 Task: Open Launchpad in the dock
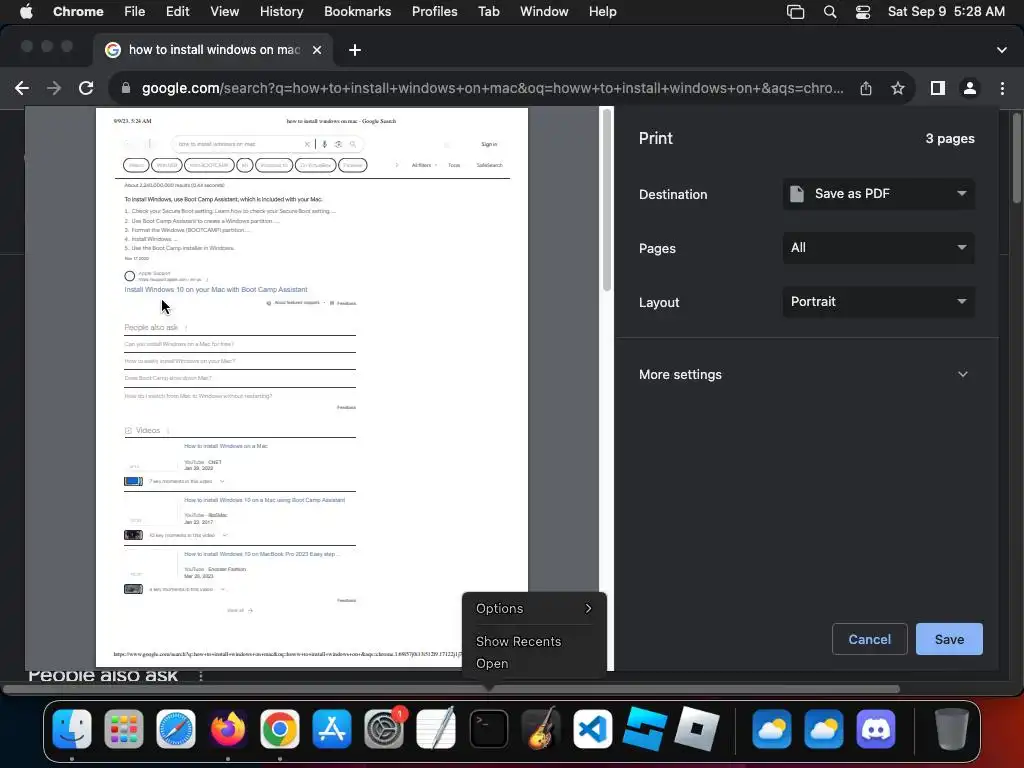[123, 729]
